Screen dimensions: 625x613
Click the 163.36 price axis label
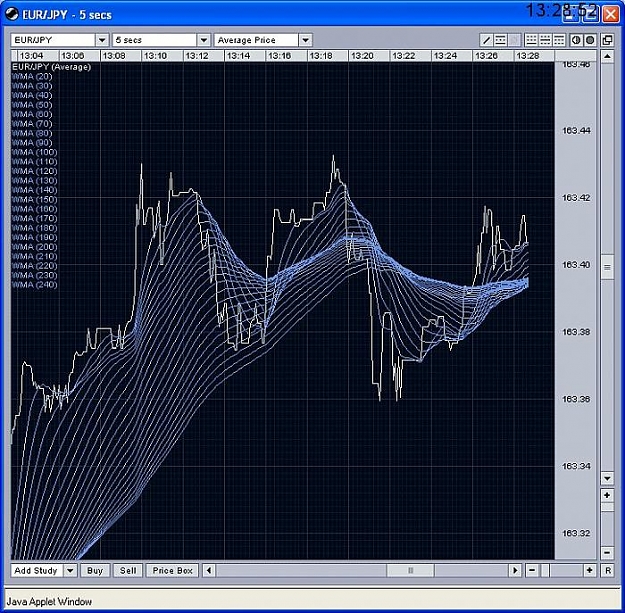coord(576,399)
